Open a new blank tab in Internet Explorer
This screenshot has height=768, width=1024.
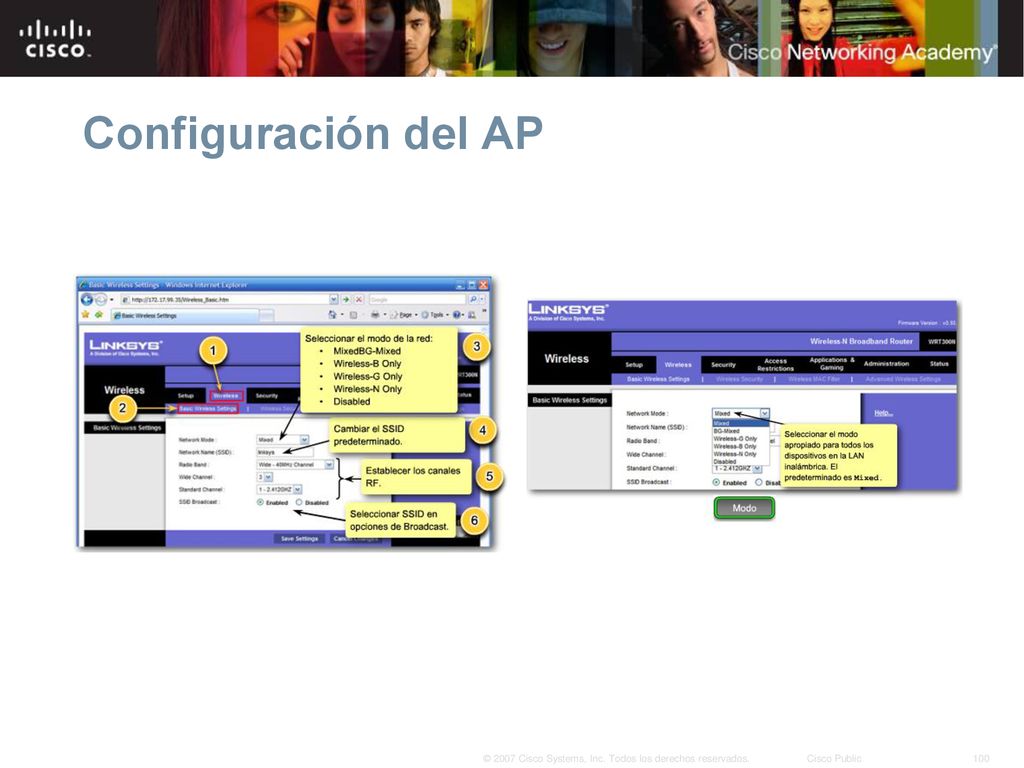click(266, 316)
